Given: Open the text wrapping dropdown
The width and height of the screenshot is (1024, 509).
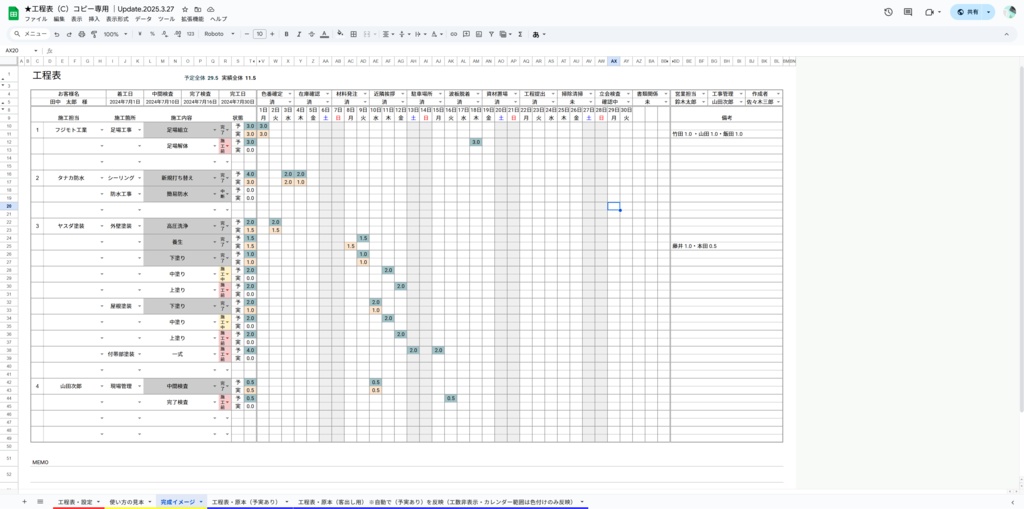Looking at the screenshot, I should pos(420,34).
